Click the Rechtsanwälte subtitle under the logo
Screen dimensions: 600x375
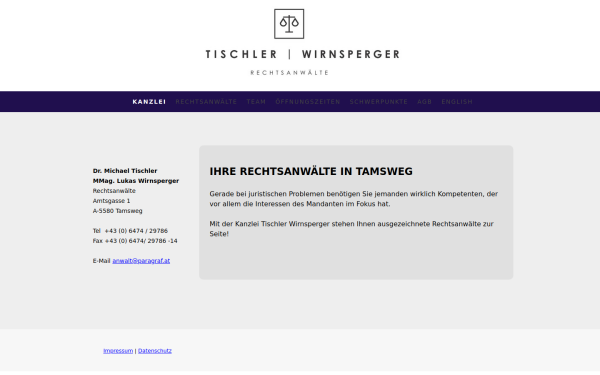[290, 73]
